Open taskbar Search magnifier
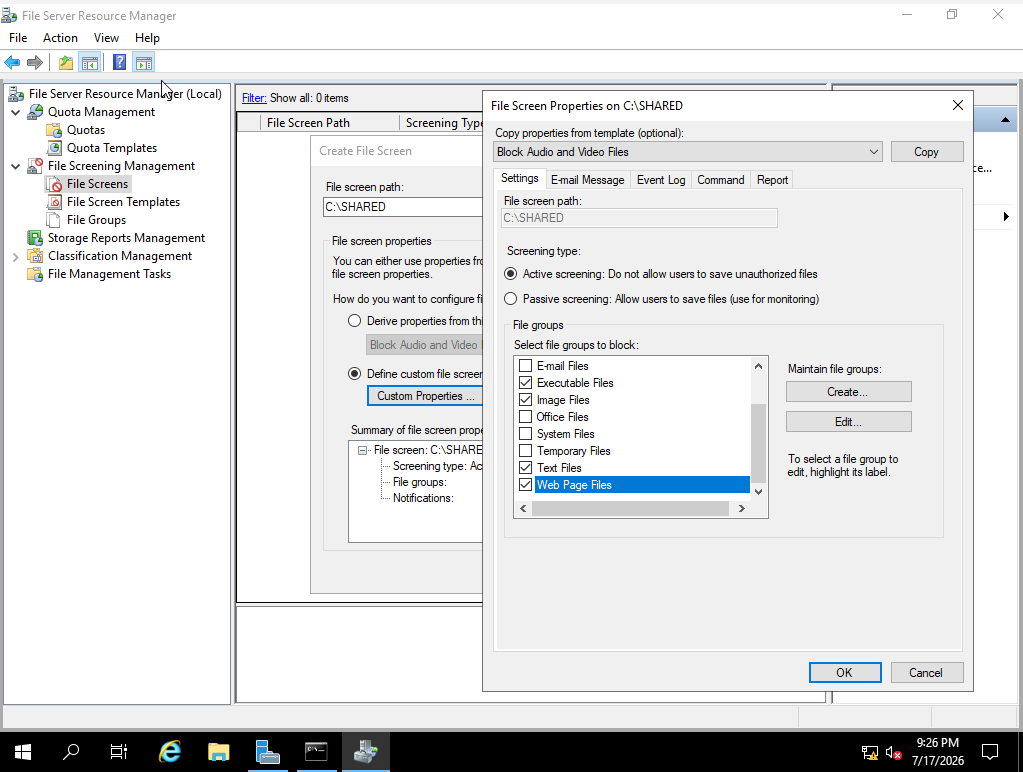 coord(70,752)
